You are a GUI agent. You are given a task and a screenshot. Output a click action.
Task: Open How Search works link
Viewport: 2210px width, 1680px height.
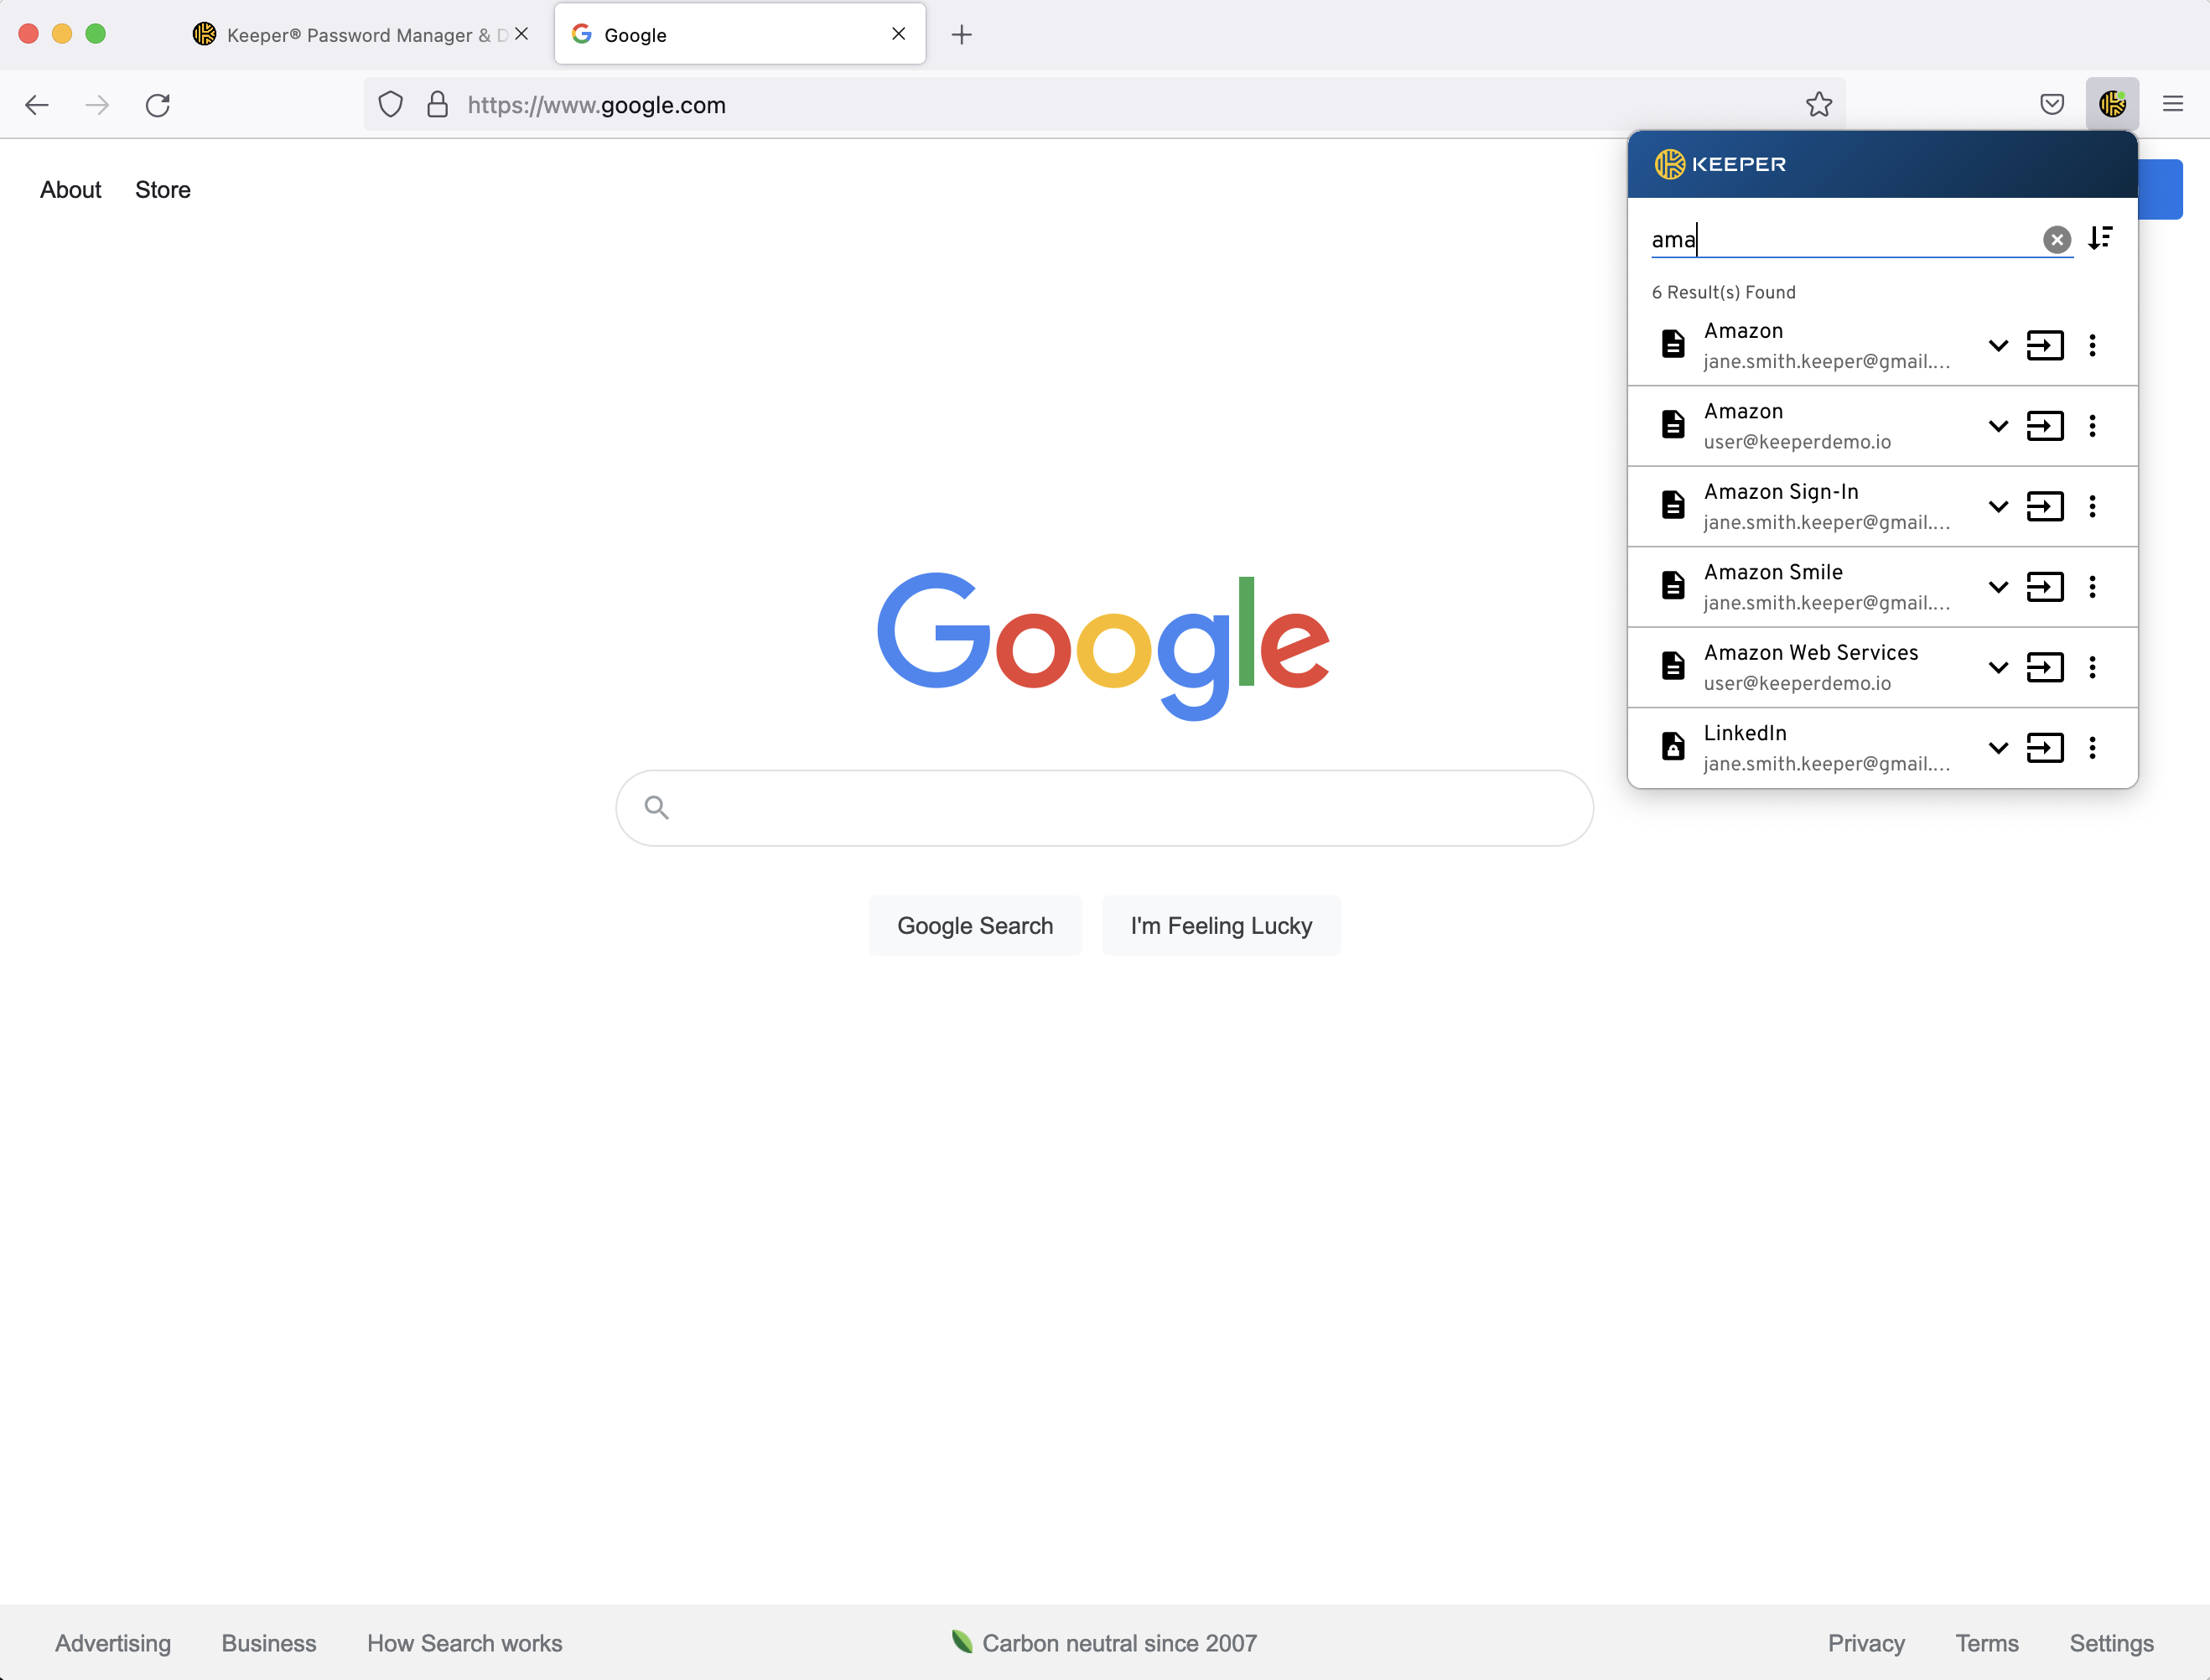[x=465, y=1643]
